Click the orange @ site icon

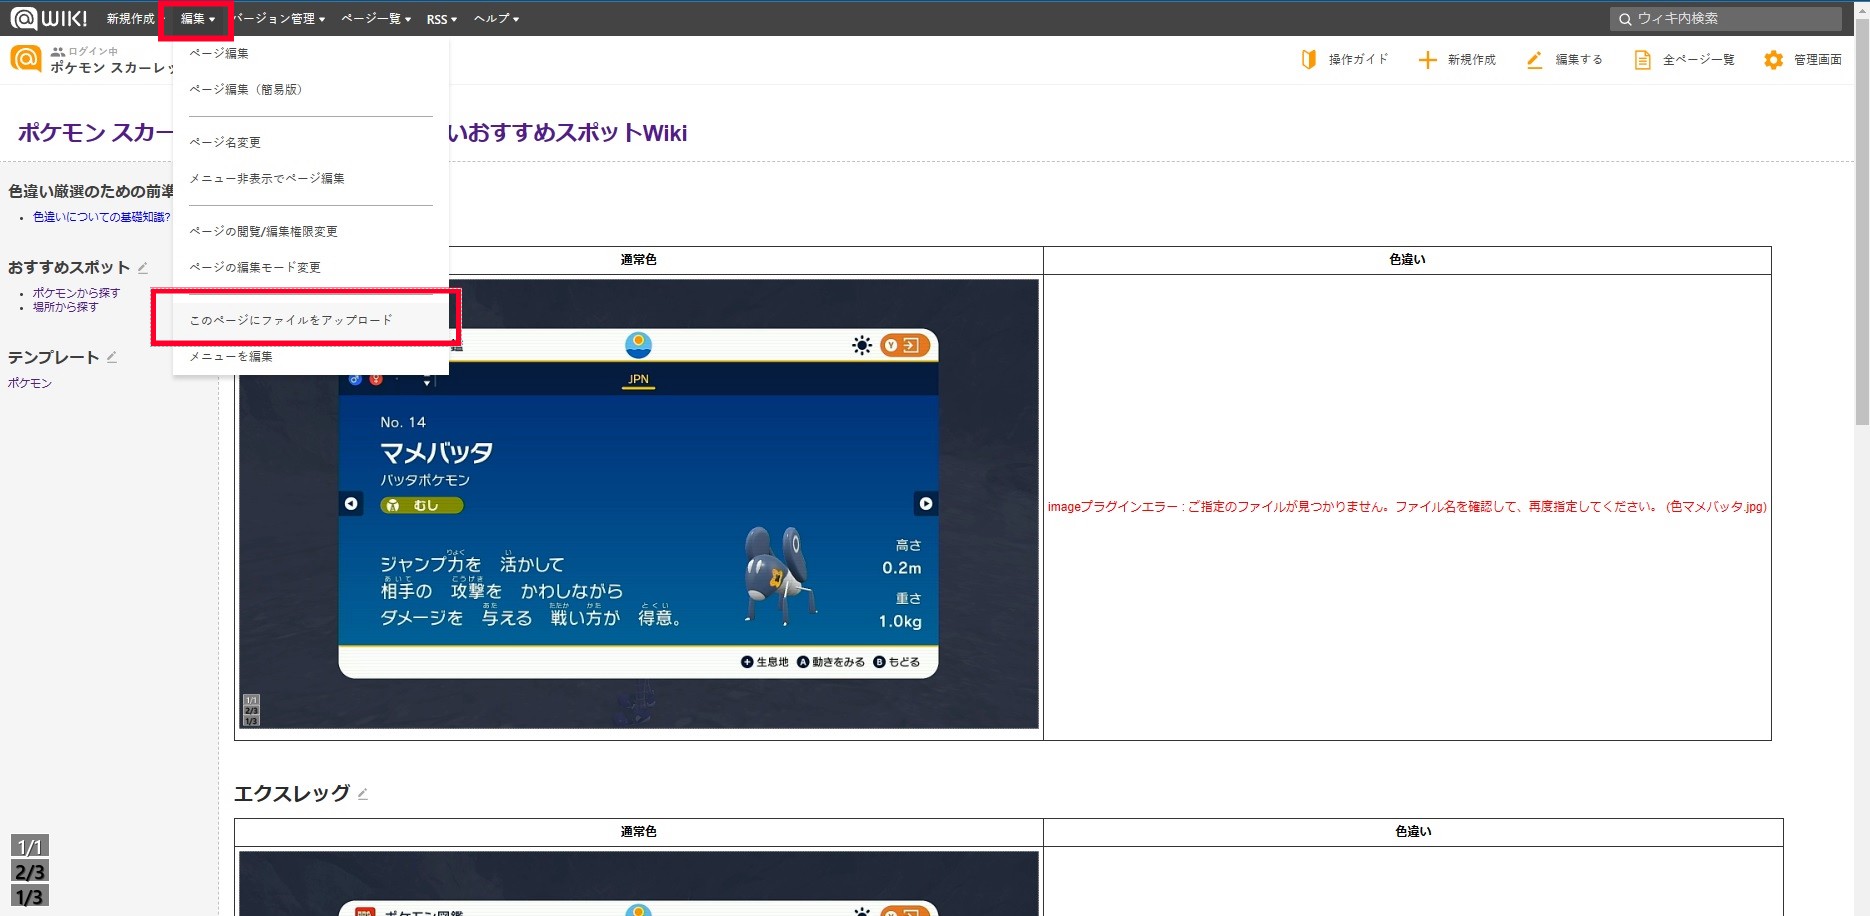[26, 59]
